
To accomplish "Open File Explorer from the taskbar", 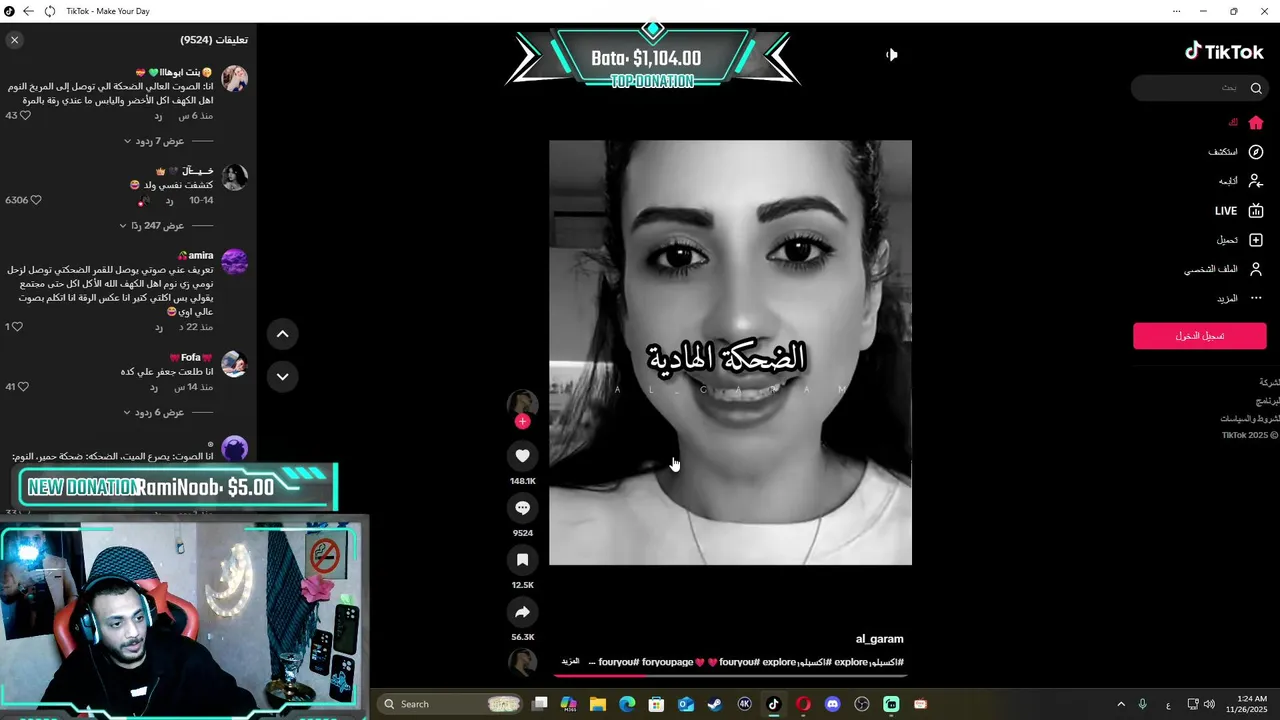I will tap(598, 704).
